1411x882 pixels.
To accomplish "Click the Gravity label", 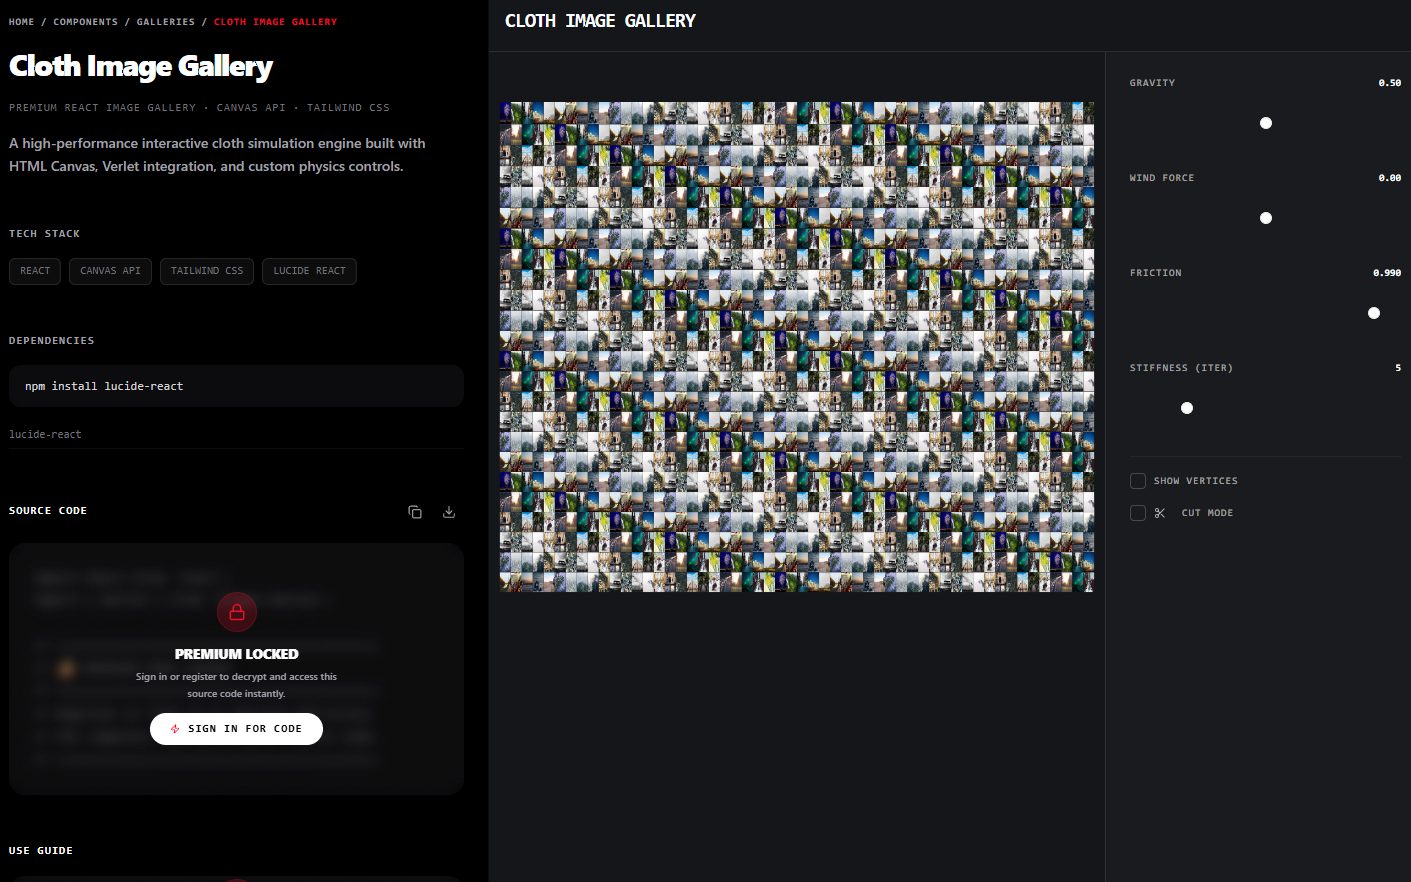I will (1152, 83).
